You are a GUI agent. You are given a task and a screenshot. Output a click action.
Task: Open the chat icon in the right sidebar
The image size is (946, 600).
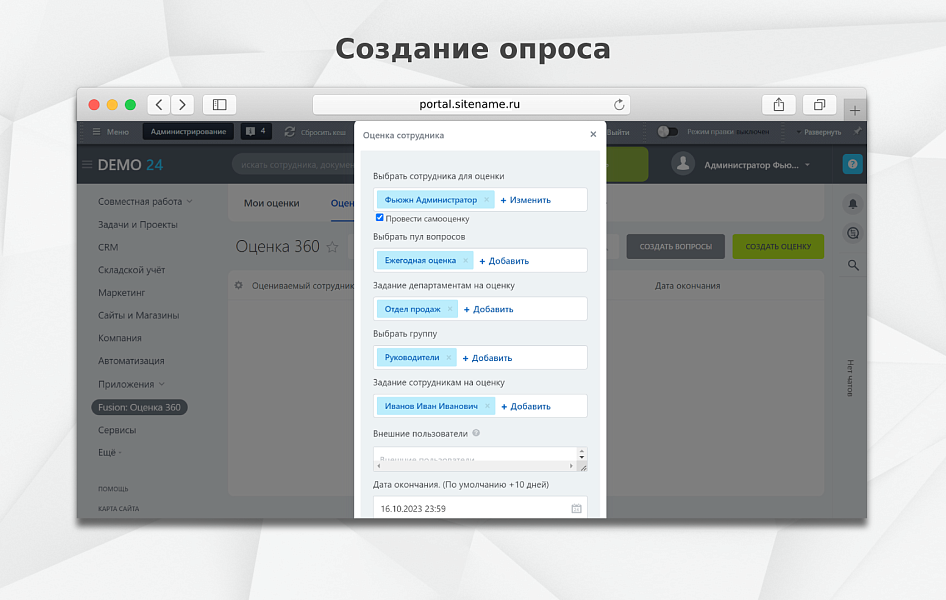851,234
